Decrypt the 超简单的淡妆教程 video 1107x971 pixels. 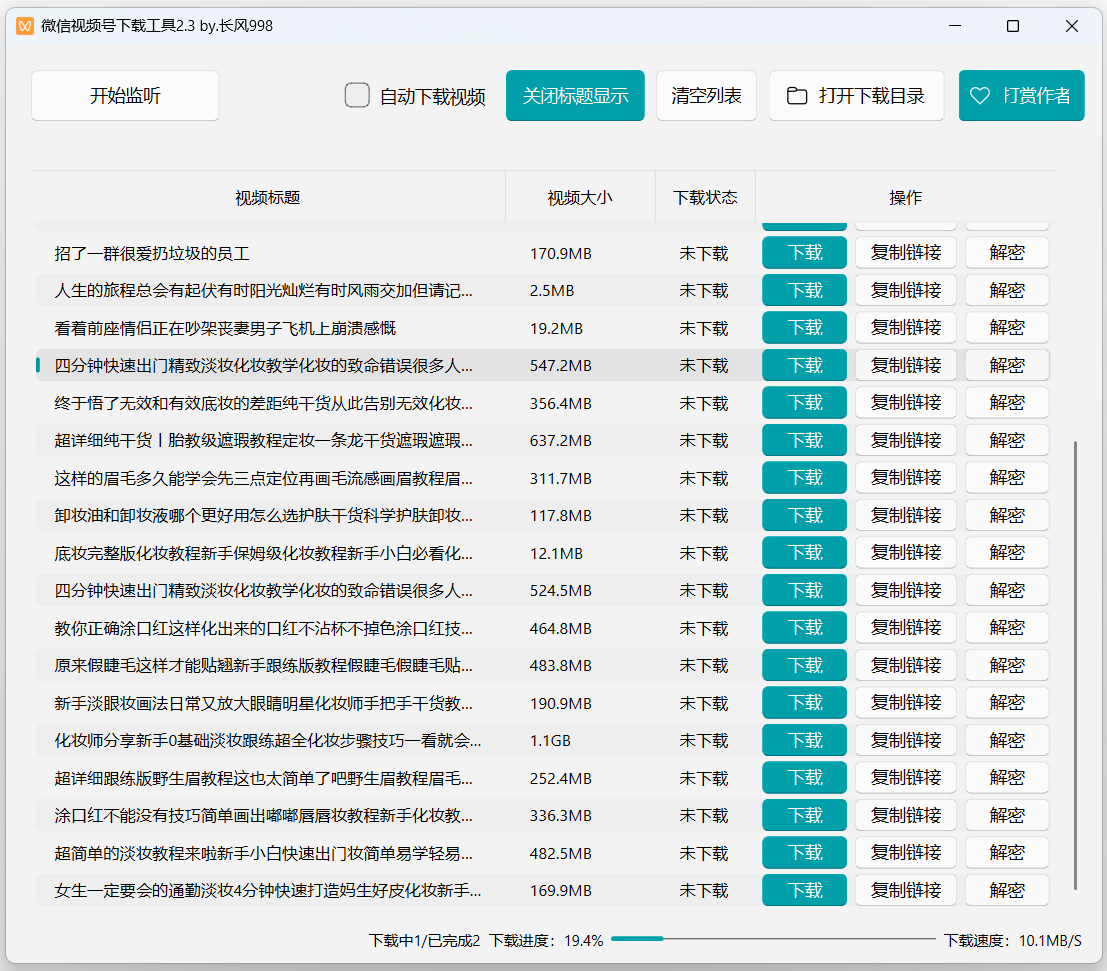tap(1007, 852)
